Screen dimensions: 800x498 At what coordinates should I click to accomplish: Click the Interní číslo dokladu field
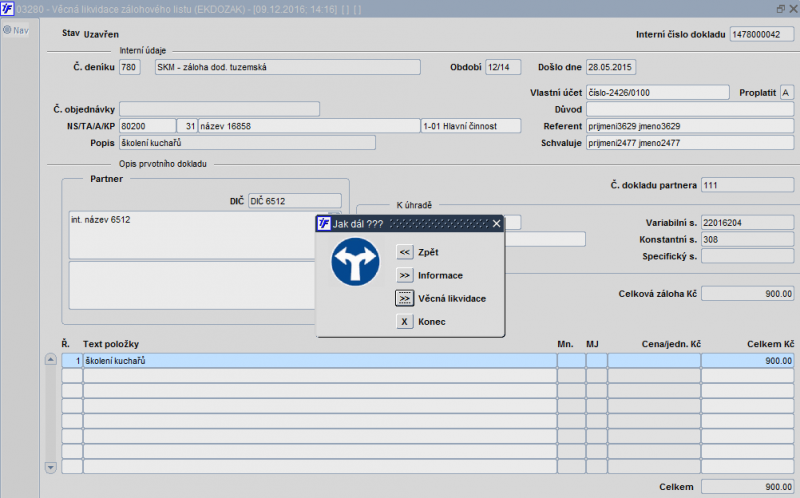(x=761, y=34)
